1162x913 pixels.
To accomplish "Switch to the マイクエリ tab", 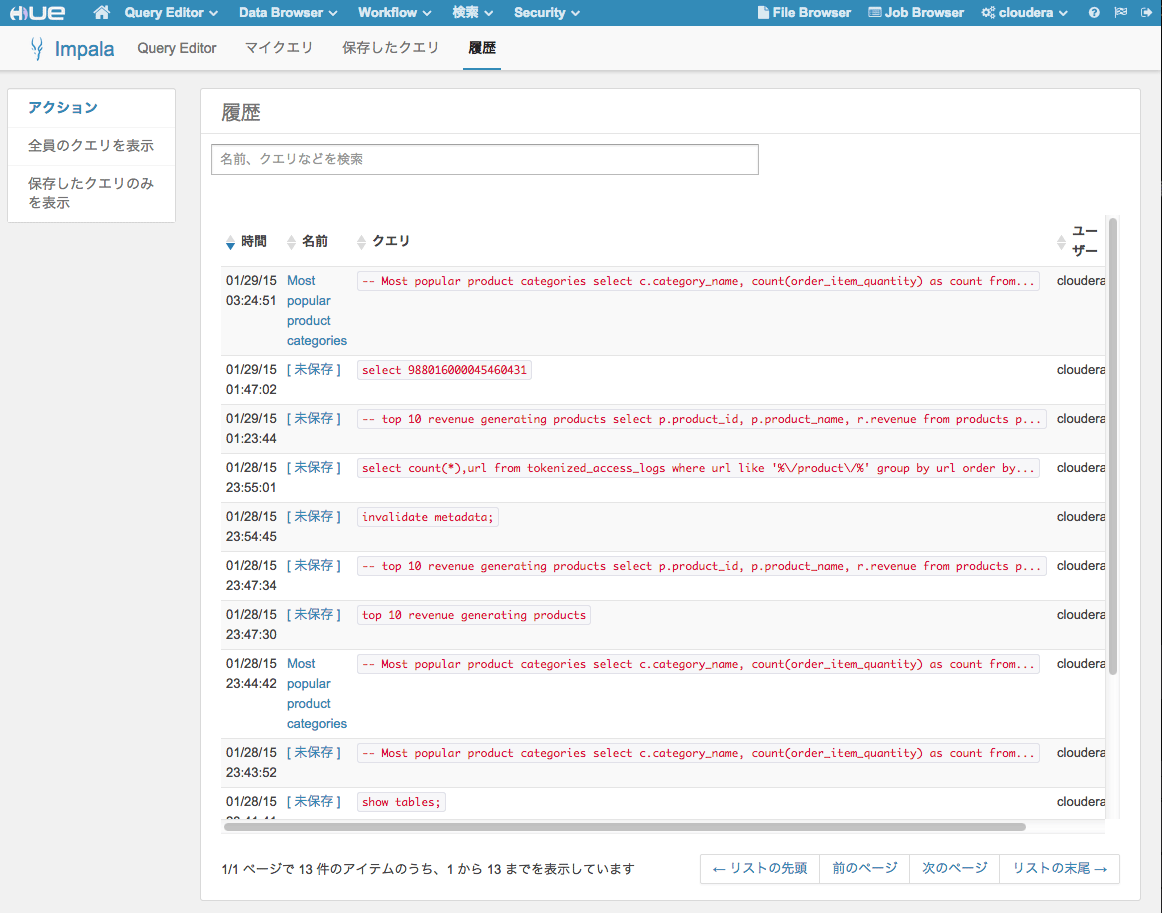I will point(279,48).
